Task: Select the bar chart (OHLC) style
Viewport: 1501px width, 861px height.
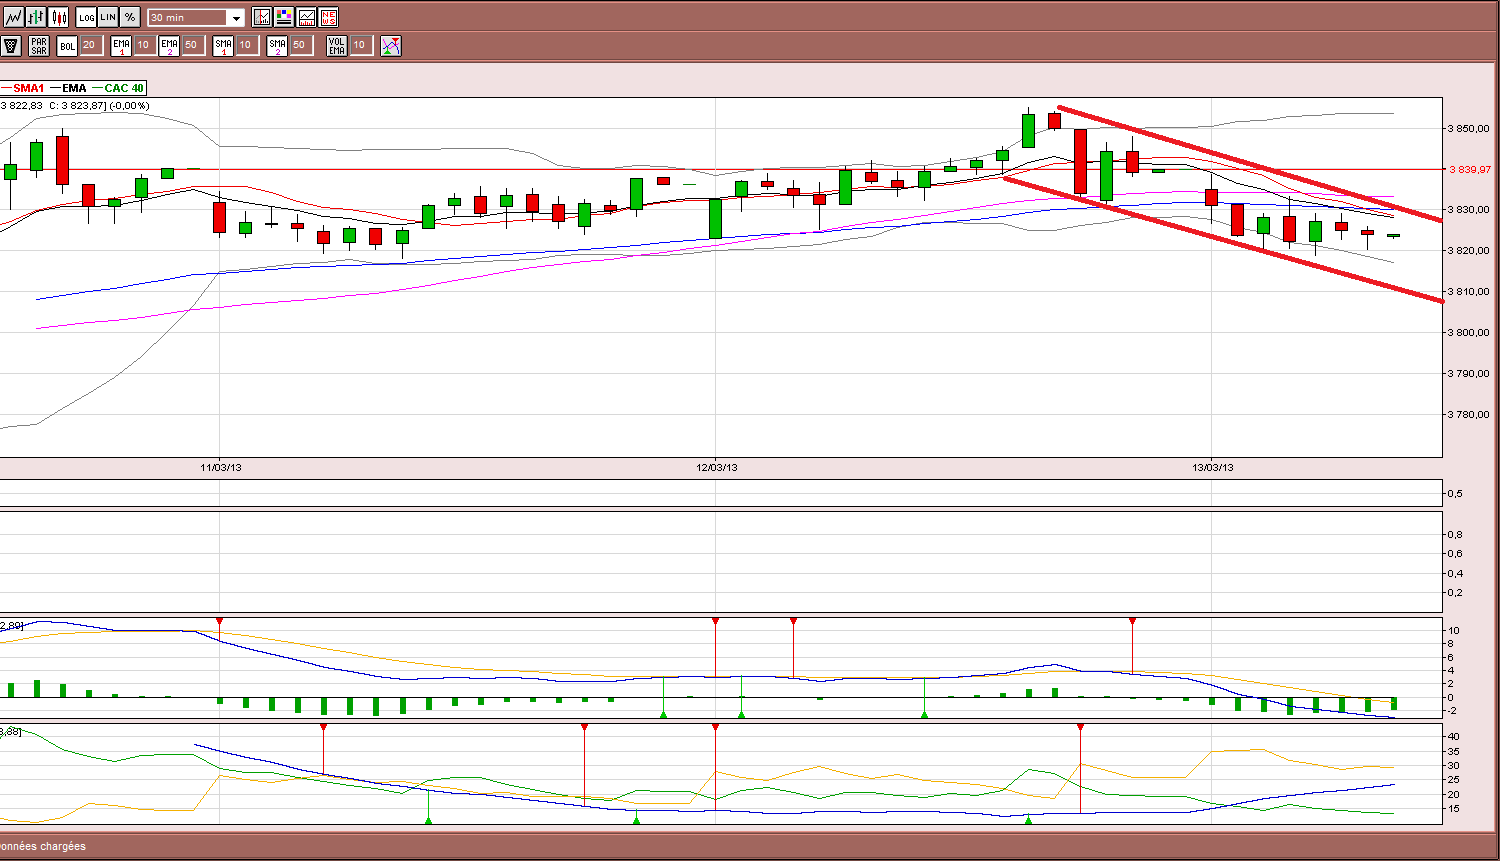Action: click(x=36, y=17)
